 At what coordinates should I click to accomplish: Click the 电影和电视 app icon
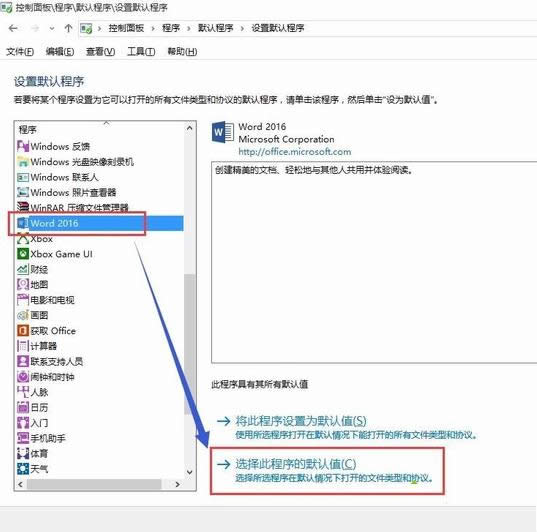[x=23, y=300]
